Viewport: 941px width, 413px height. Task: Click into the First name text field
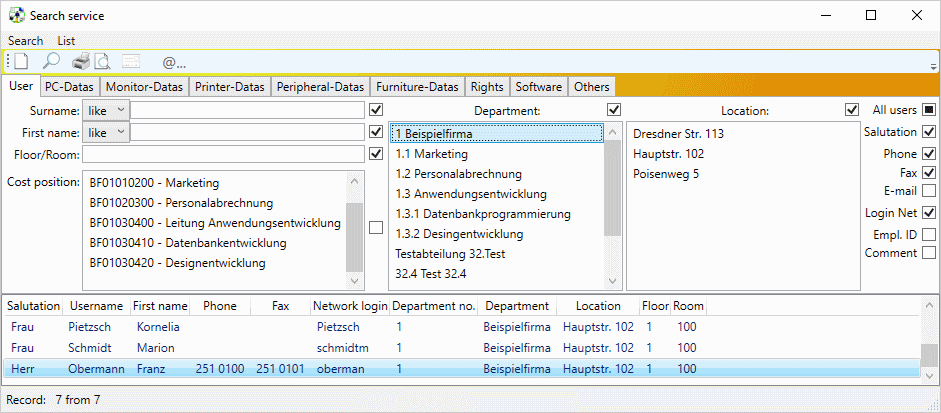[x=248, y=133]
